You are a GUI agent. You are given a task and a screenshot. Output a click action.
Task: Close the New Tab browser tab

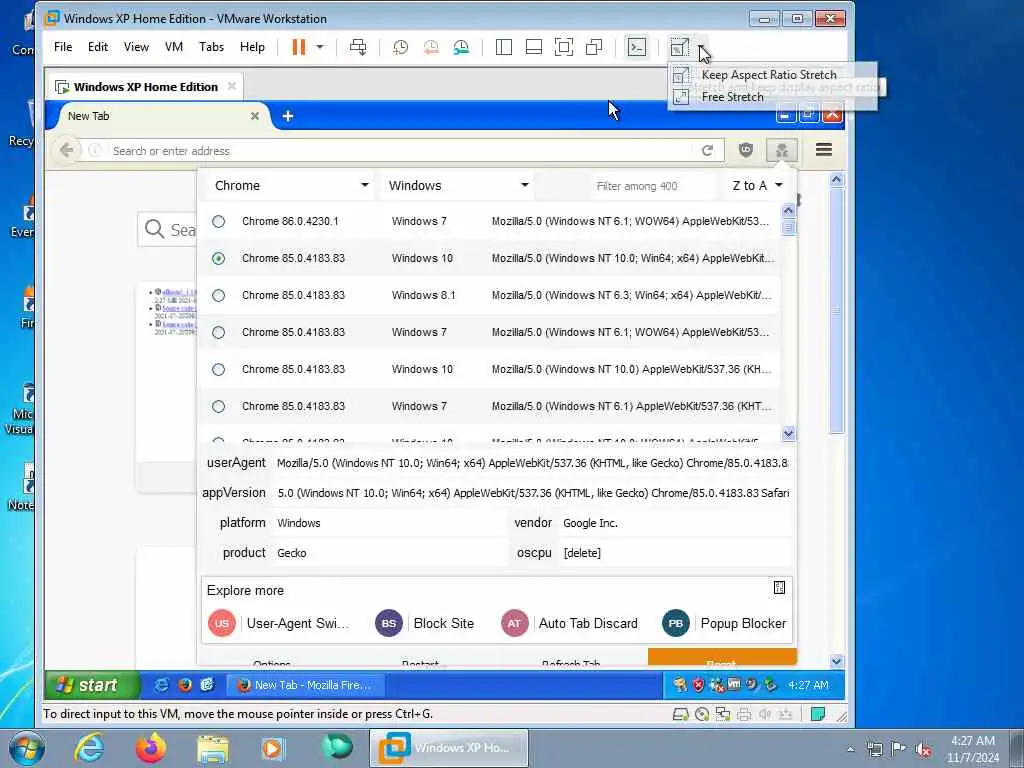pos(255,116)
